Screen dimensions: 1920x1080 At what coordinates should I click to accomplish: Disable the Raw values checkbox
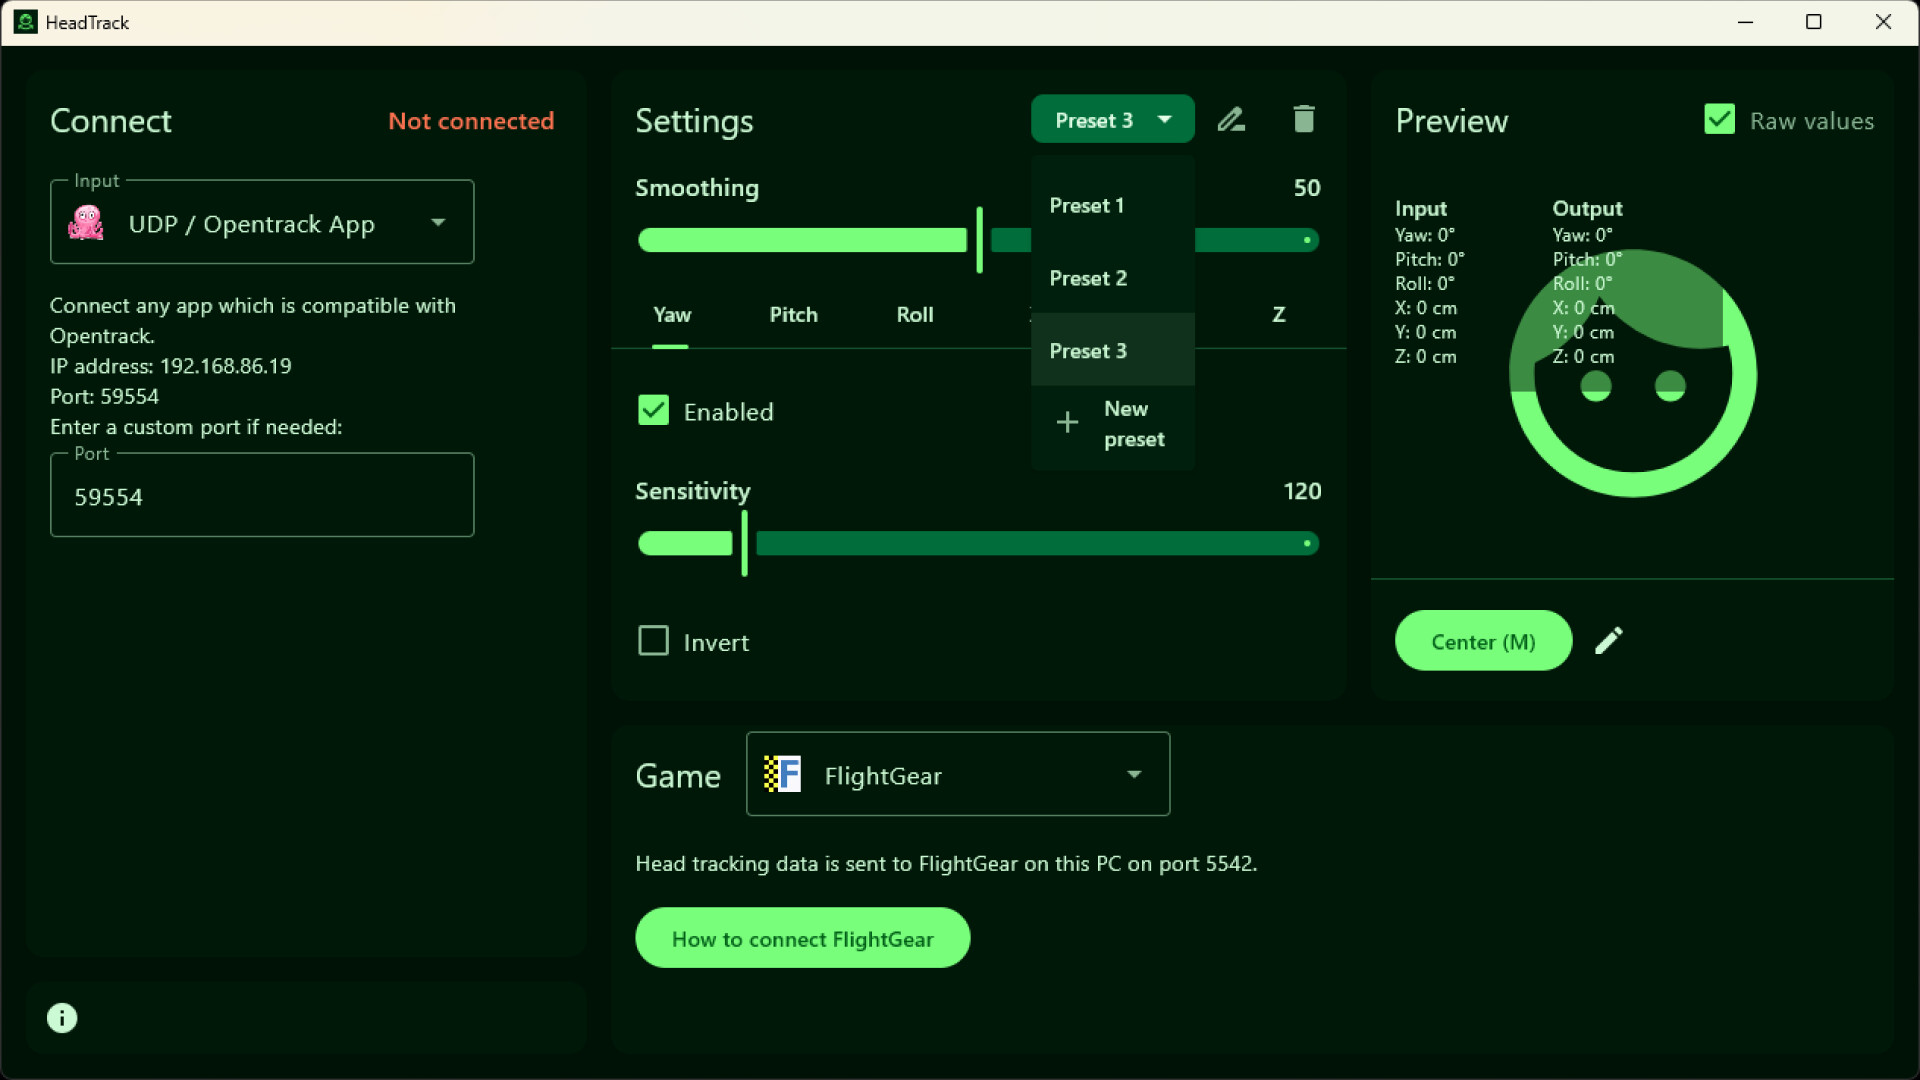point(1719,118)
